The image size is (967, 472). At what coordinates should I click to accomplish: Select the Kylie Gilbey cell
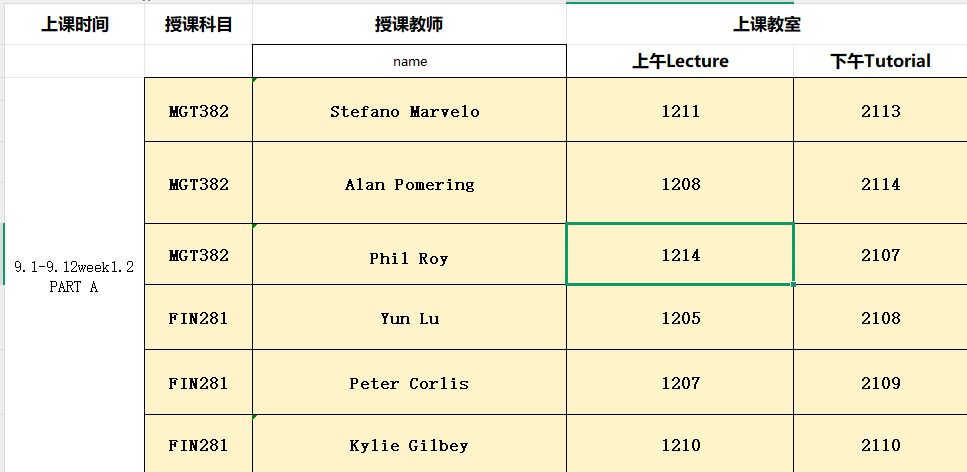coord(409,445)
